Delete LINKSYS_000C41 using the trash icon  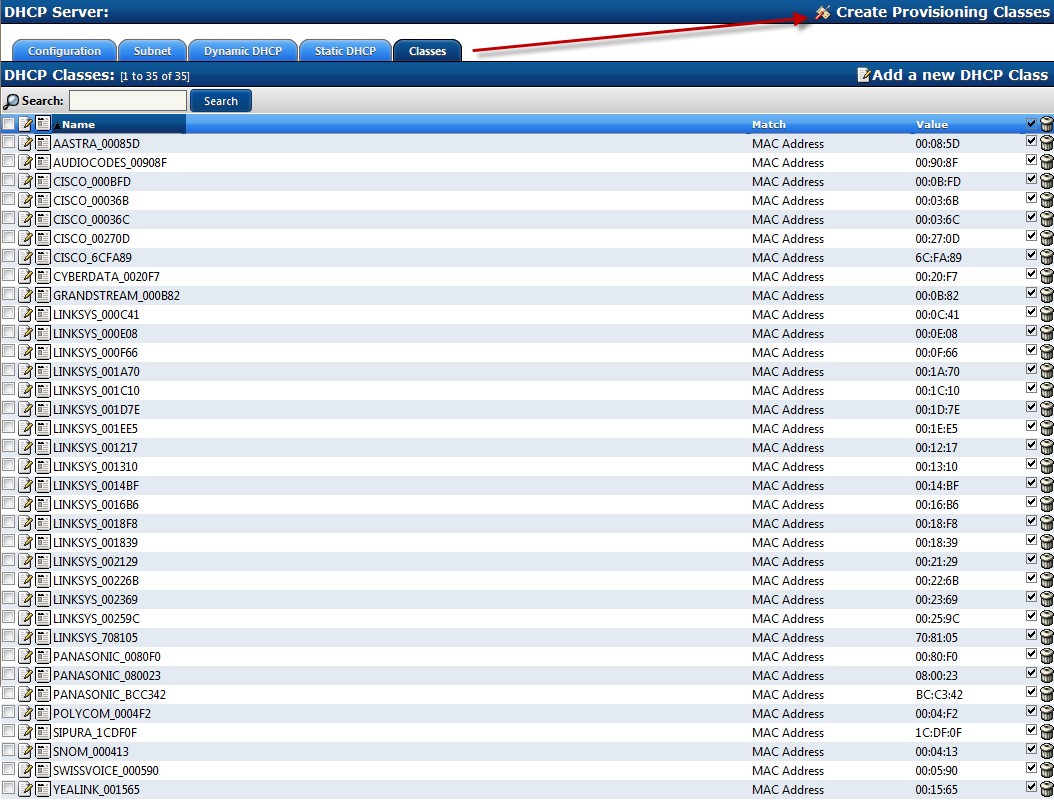click(x=1047, y=314)
